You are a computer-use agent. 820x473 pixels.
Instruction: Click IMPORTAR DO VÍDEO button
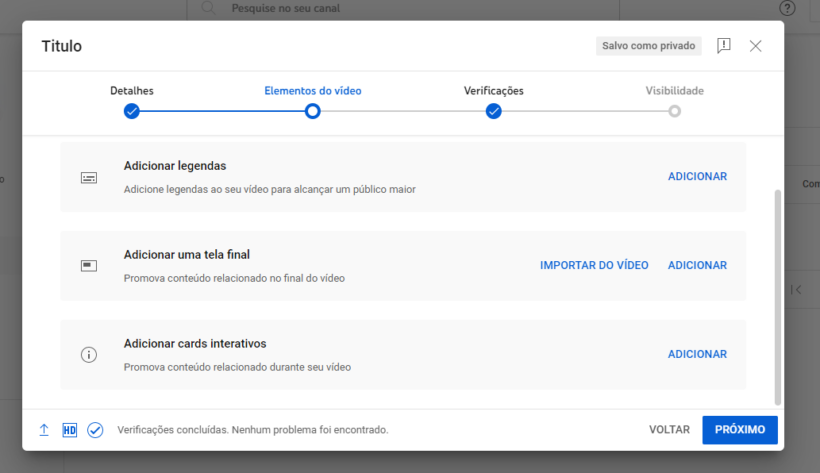coord(594,265)
